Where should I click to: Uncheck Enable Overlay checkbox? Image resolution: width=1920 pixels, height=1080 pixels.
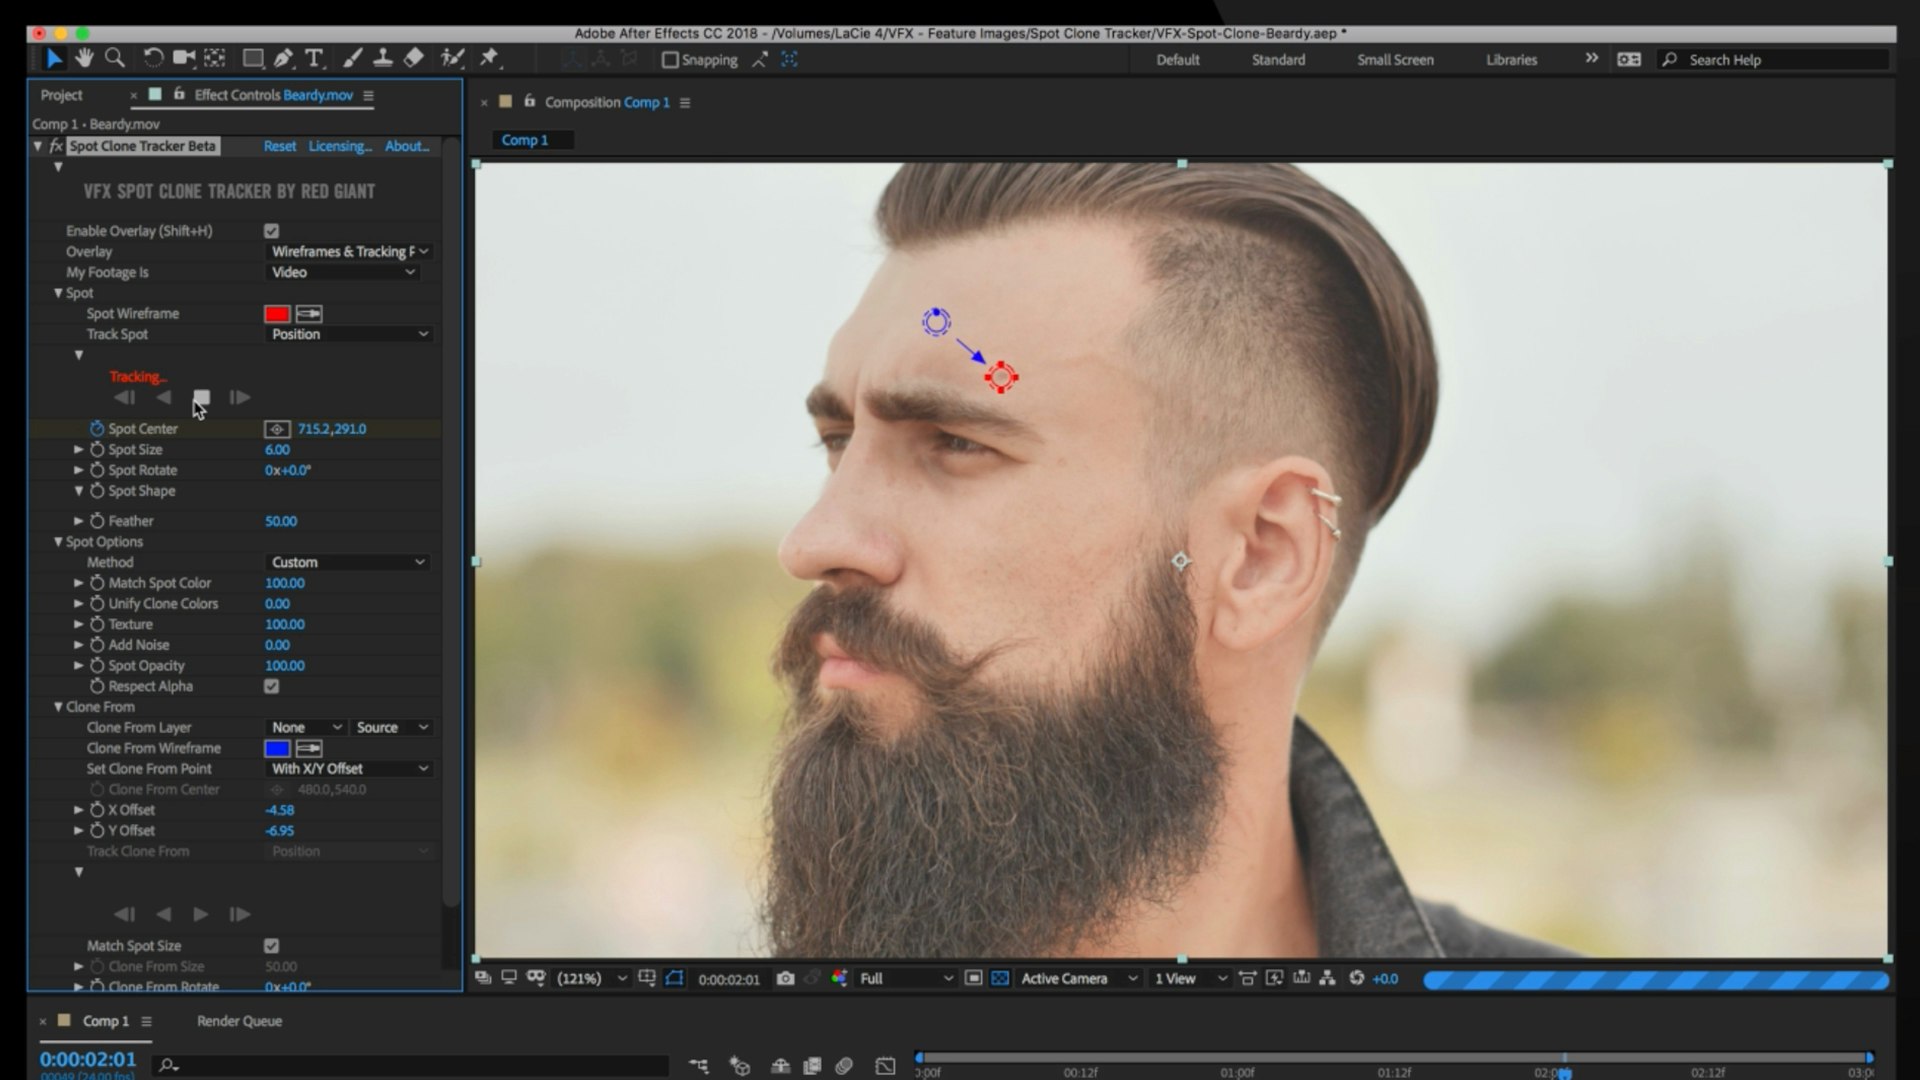pos(272,231)
